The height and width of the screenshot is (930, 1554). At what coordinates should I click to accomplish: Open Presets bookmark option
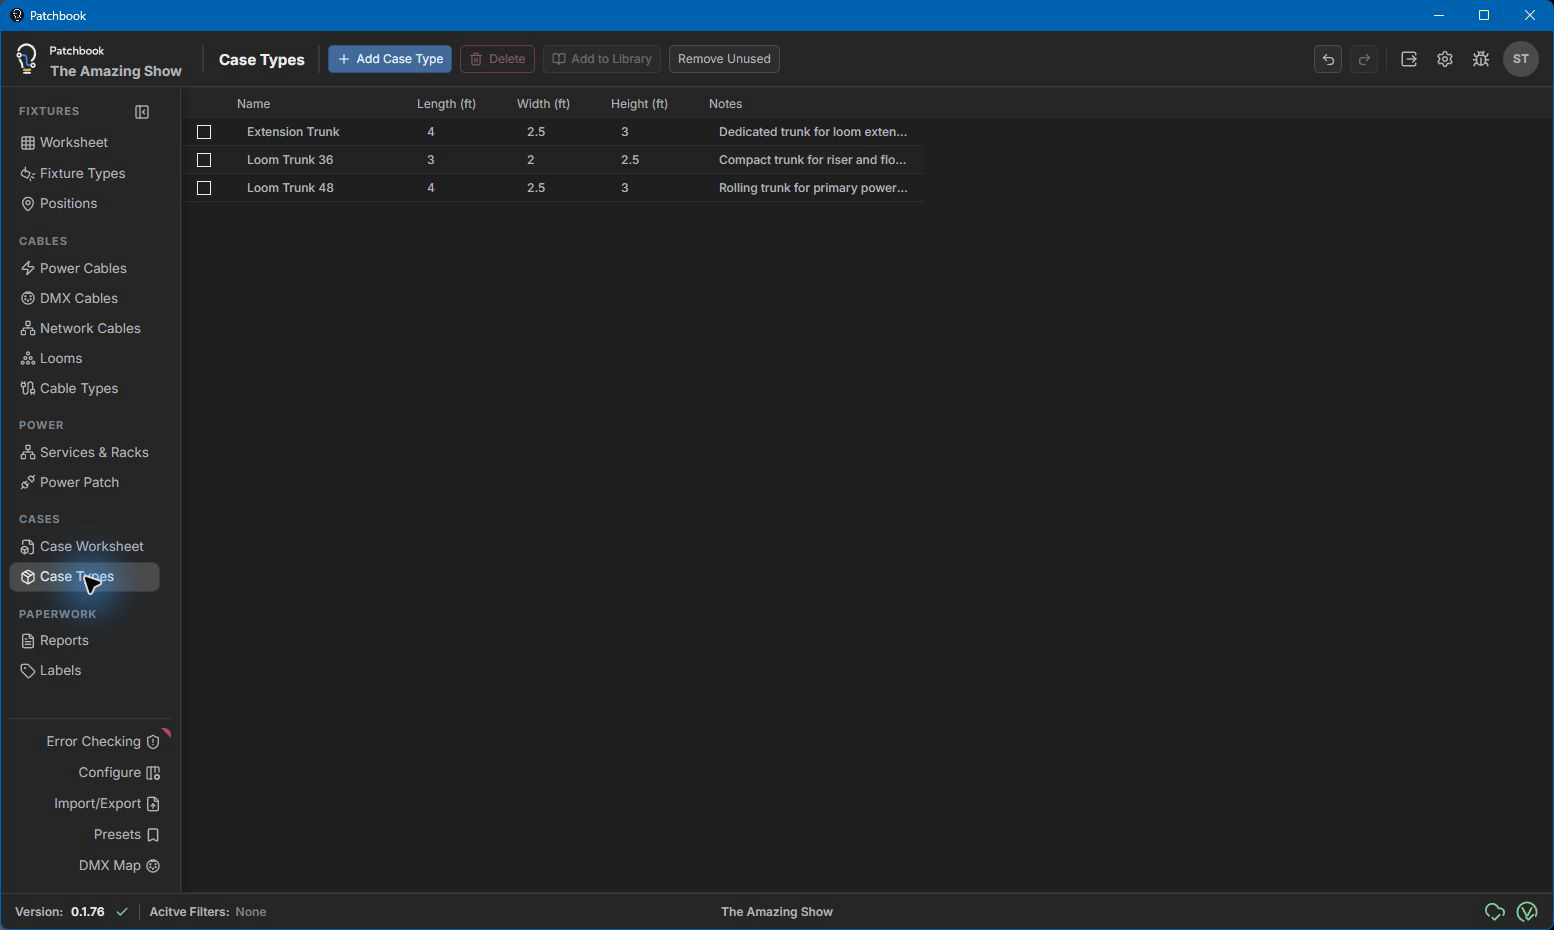click(x=127, y=834)
